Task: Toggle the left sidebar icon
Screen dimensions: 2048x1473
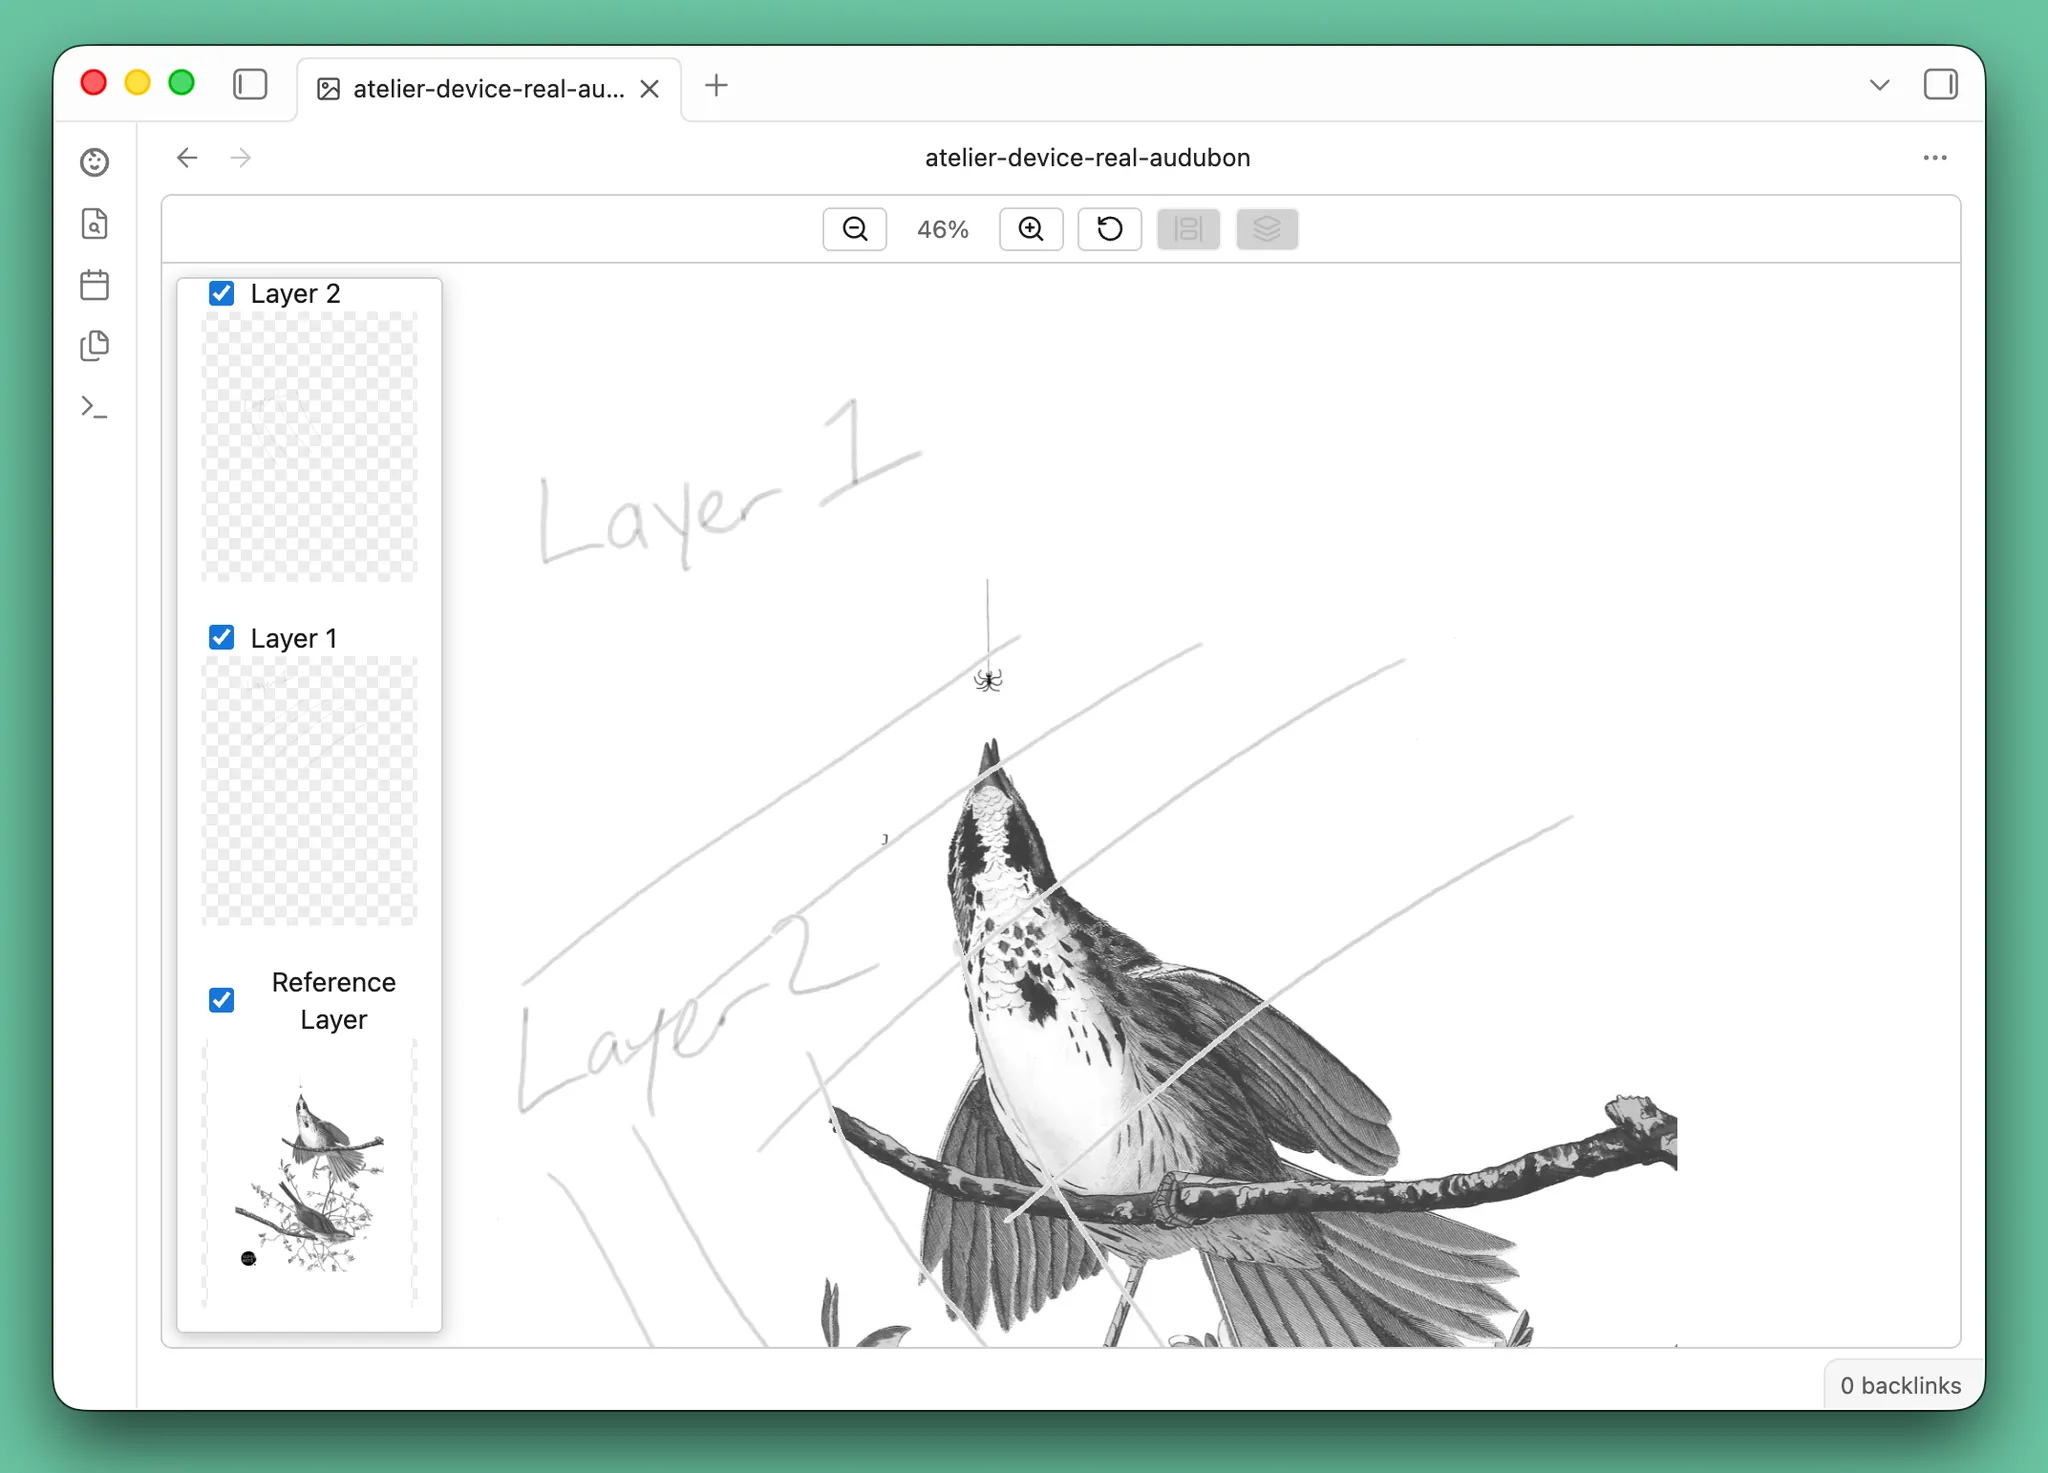Action: [x=250, y=84]
